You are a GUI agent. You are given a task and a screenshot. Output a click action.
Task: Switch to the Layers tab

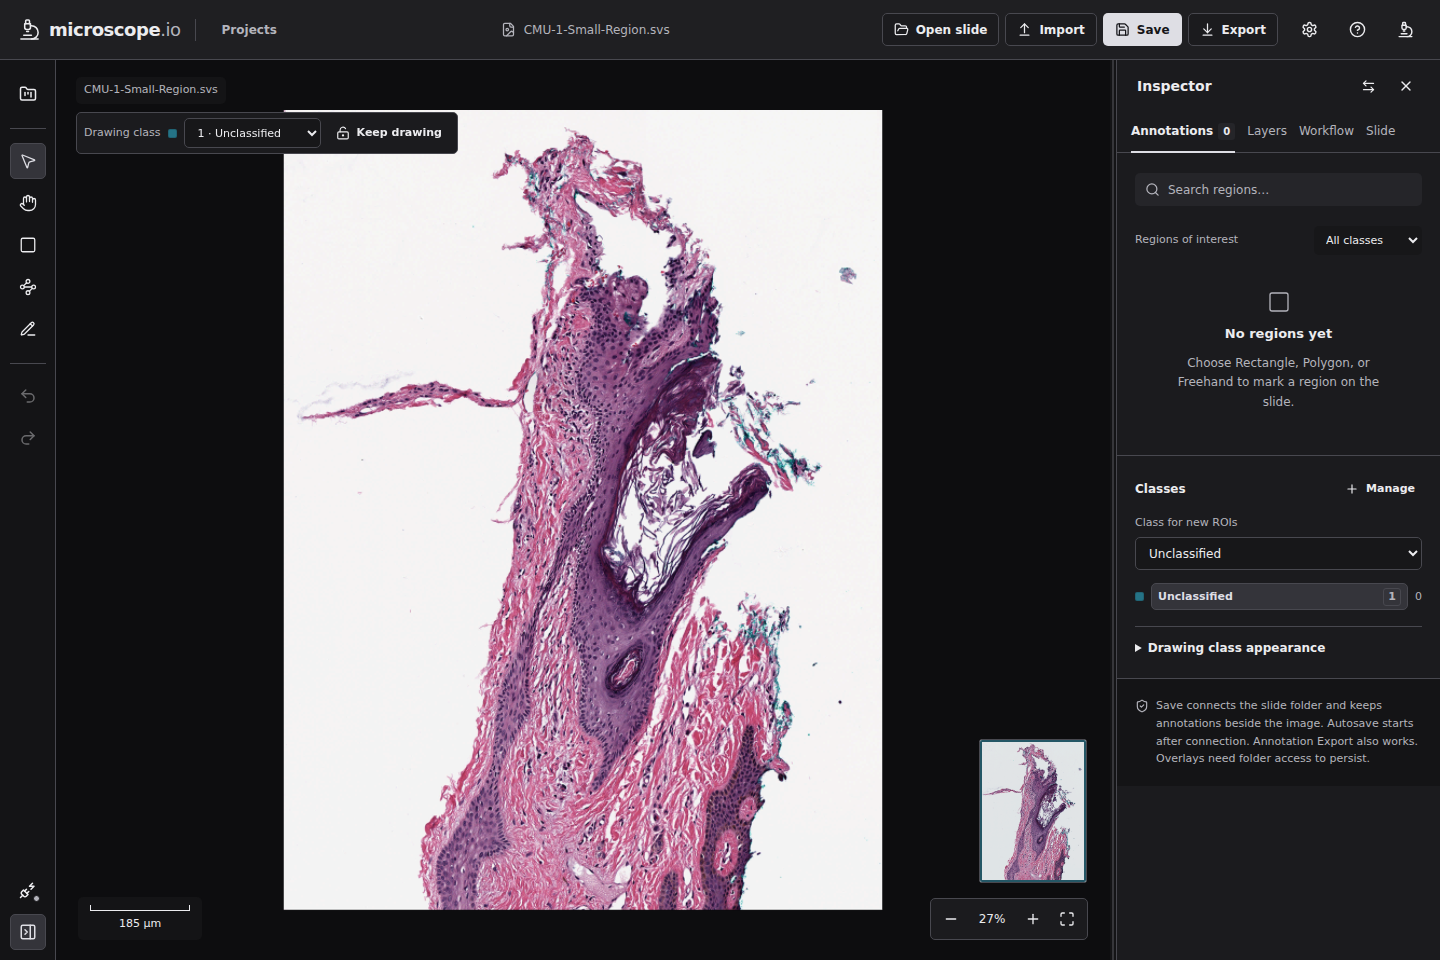click(1267, 131)
